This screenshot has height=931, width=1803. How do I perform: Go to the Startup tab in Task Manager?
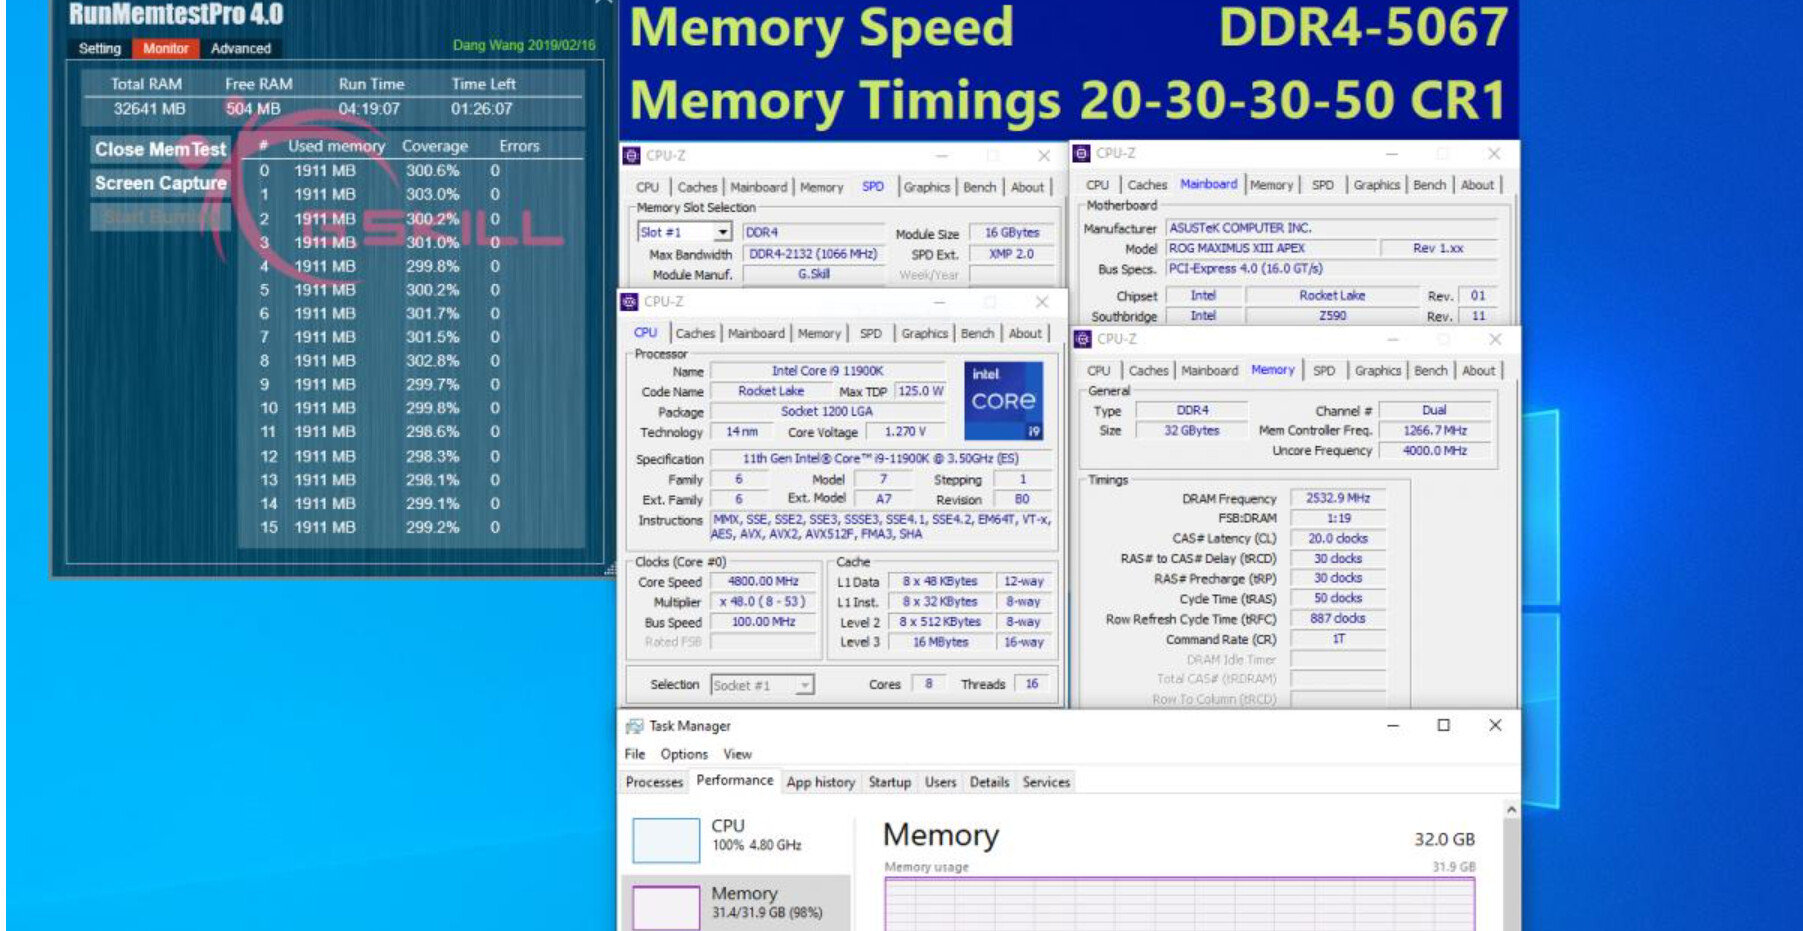point(890,783)
